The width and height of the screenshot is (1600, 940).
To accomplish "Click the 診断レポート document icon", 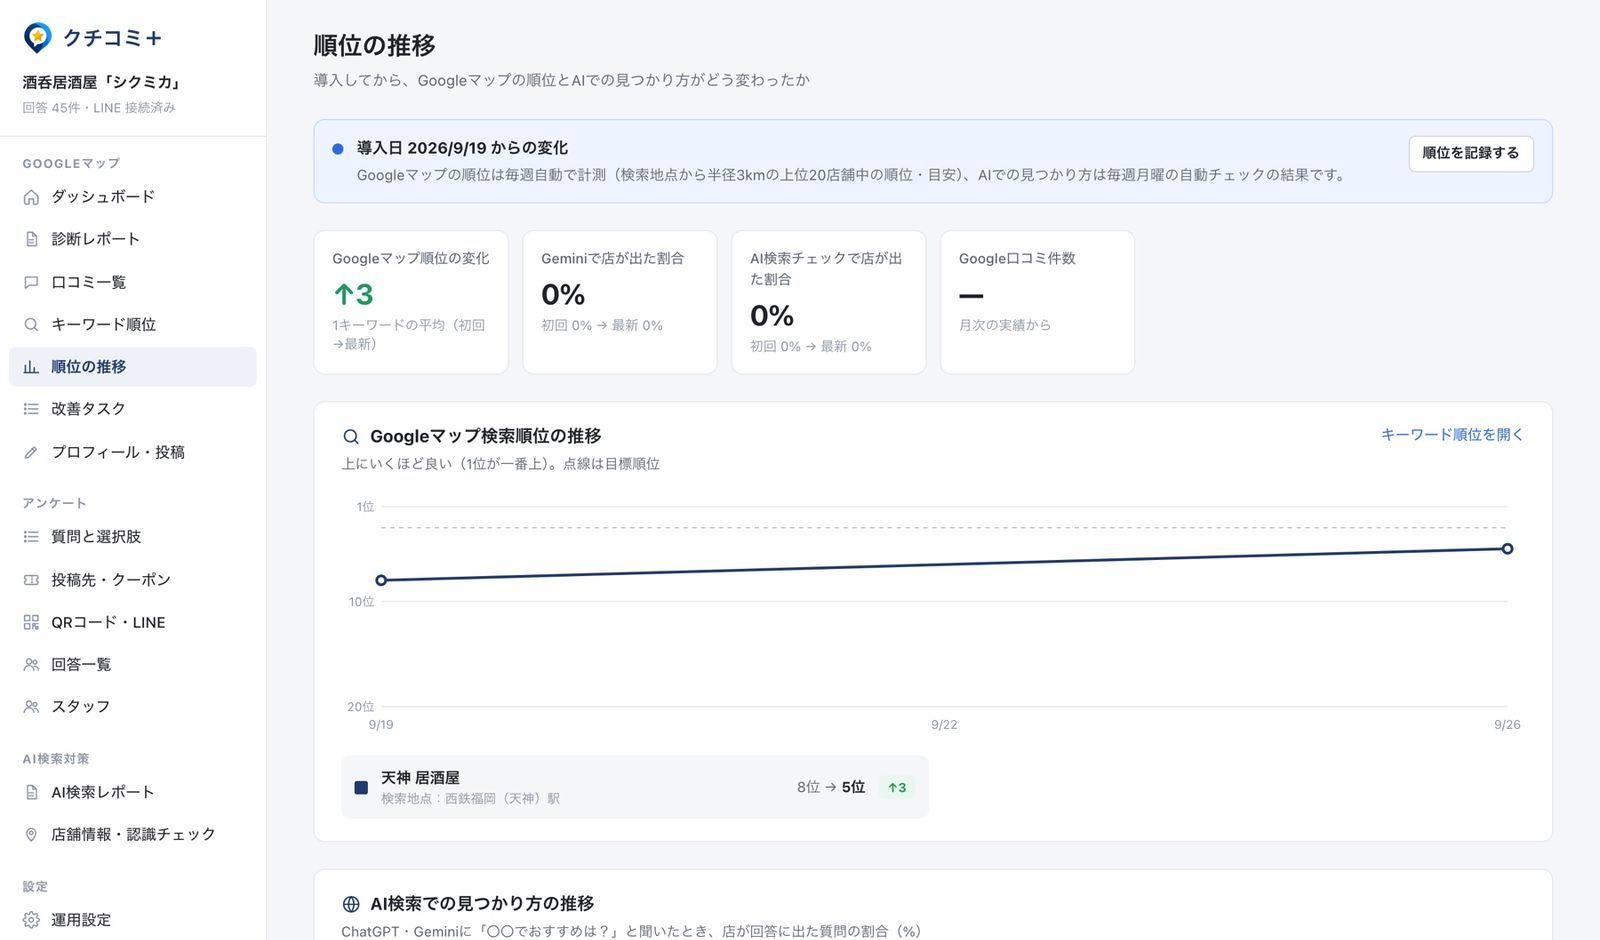I will [31, 239].
